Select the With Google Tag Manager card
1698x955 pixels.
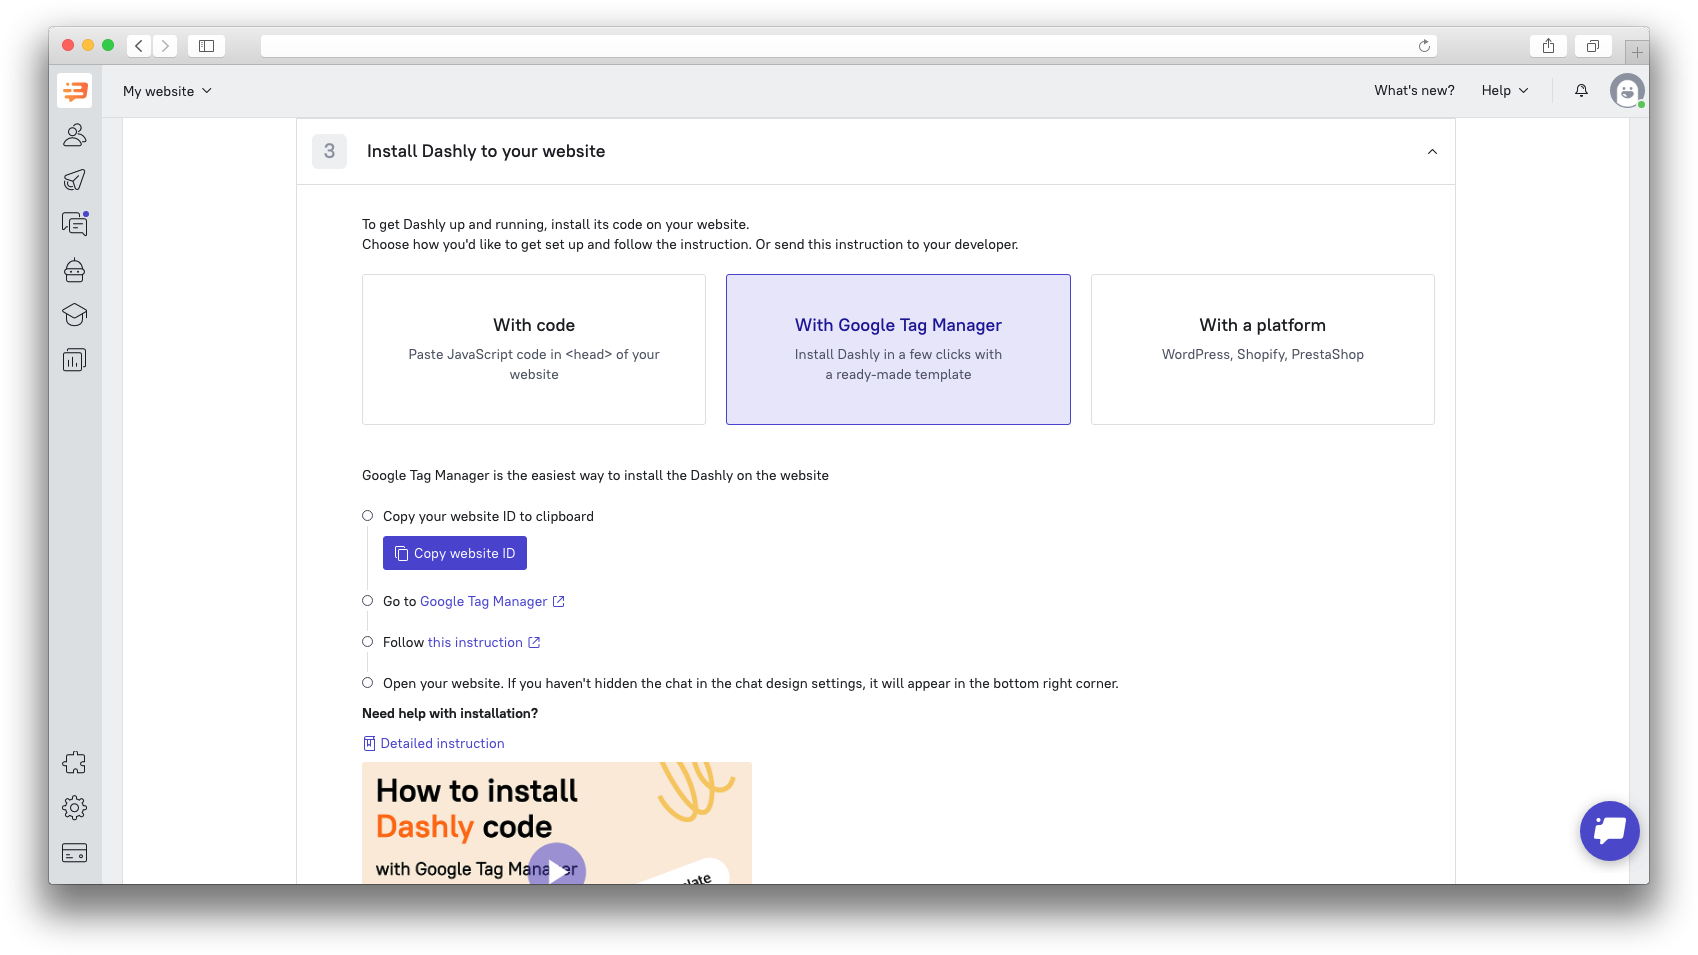(898, 350)
